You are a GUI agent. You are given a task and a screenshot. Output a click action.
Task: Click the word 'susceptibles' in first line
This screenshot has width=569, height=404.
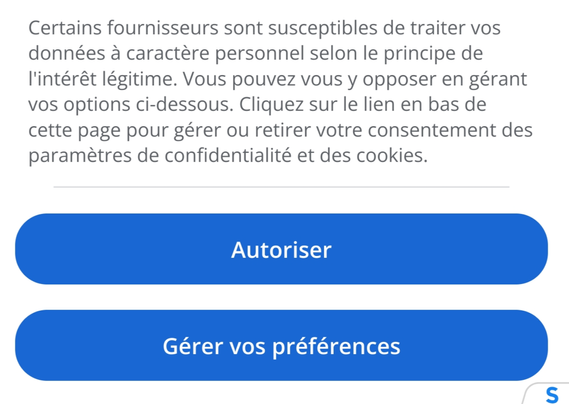(x=323, y=29)
